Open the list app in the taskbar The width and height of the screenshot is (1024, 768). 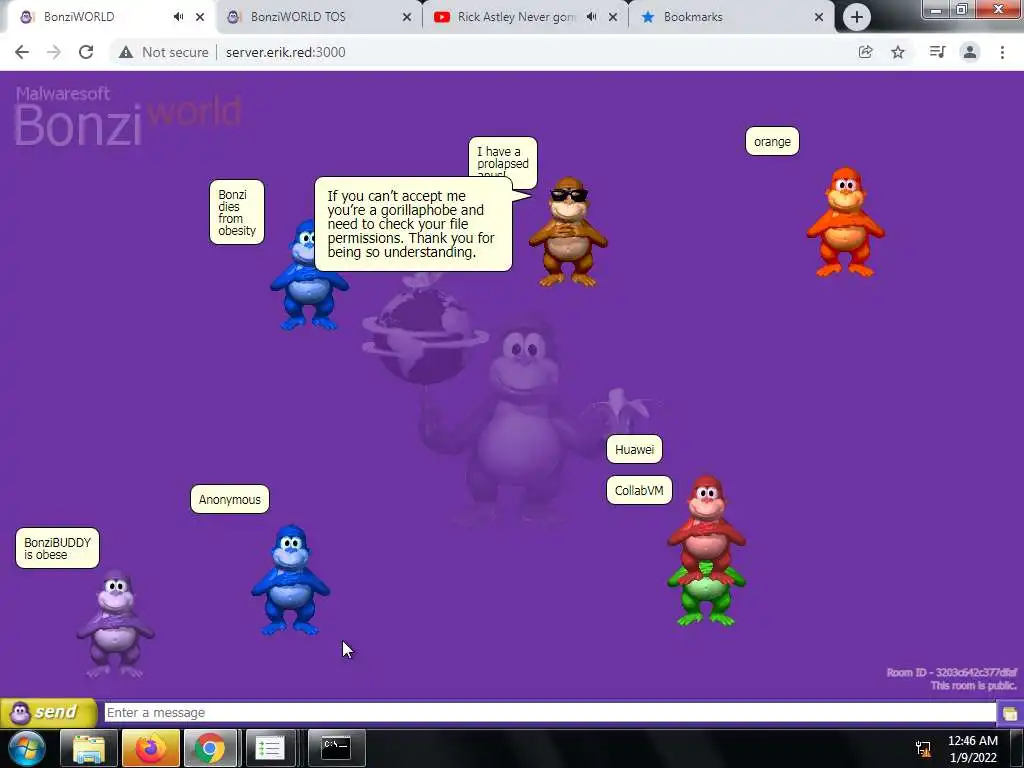(x=269, y=748)
